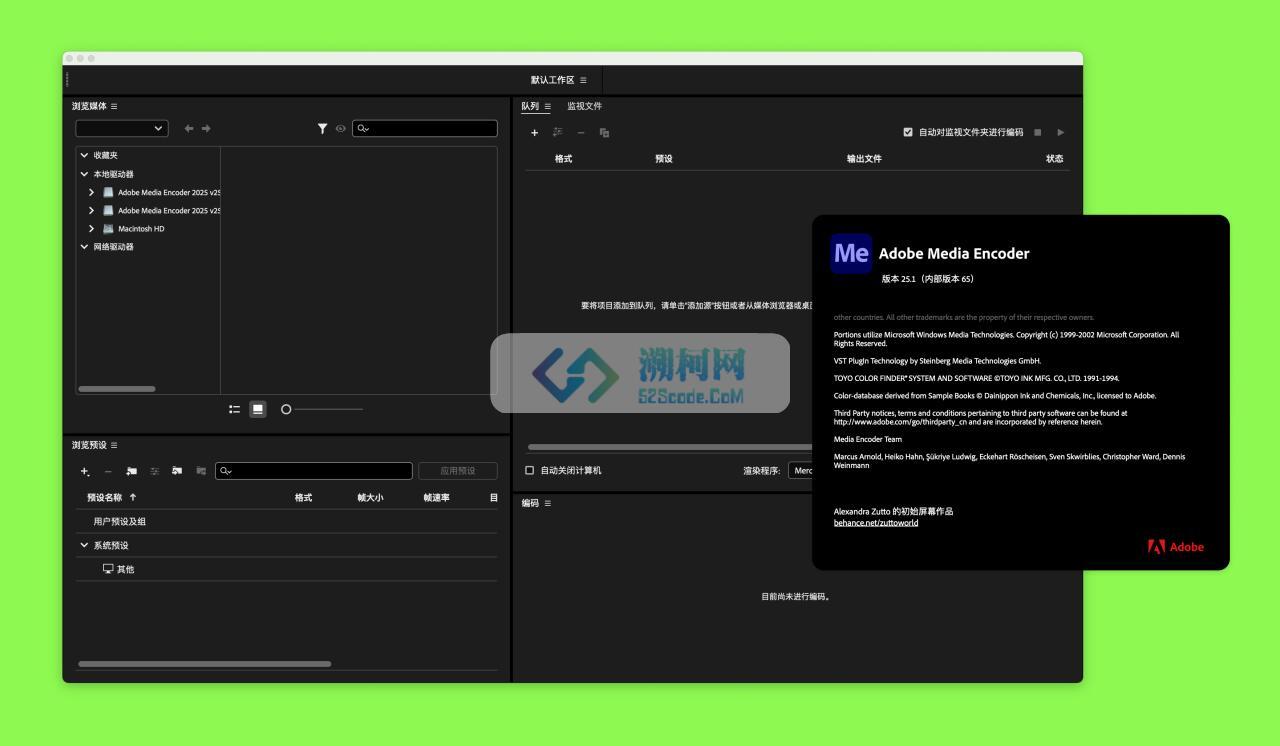Go forward with the media browser right arrow
This screenshot has width=1280, height=746.
206,128
